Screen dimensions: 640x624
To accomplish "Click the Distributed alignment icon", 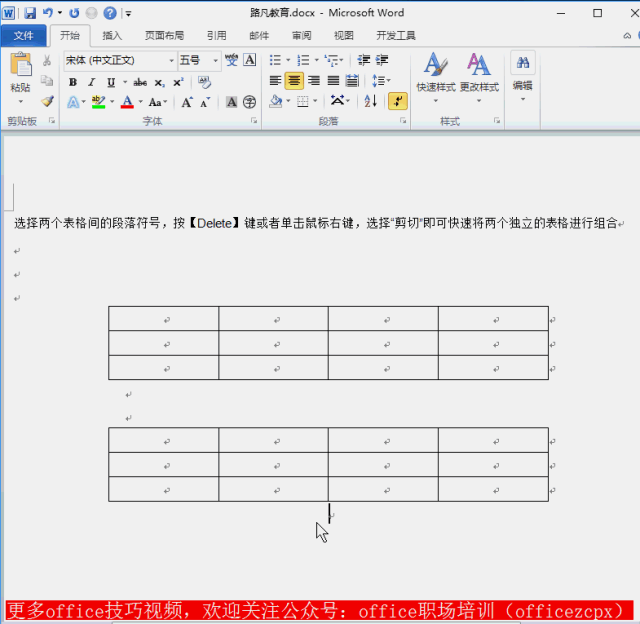I will pos(352,81).
